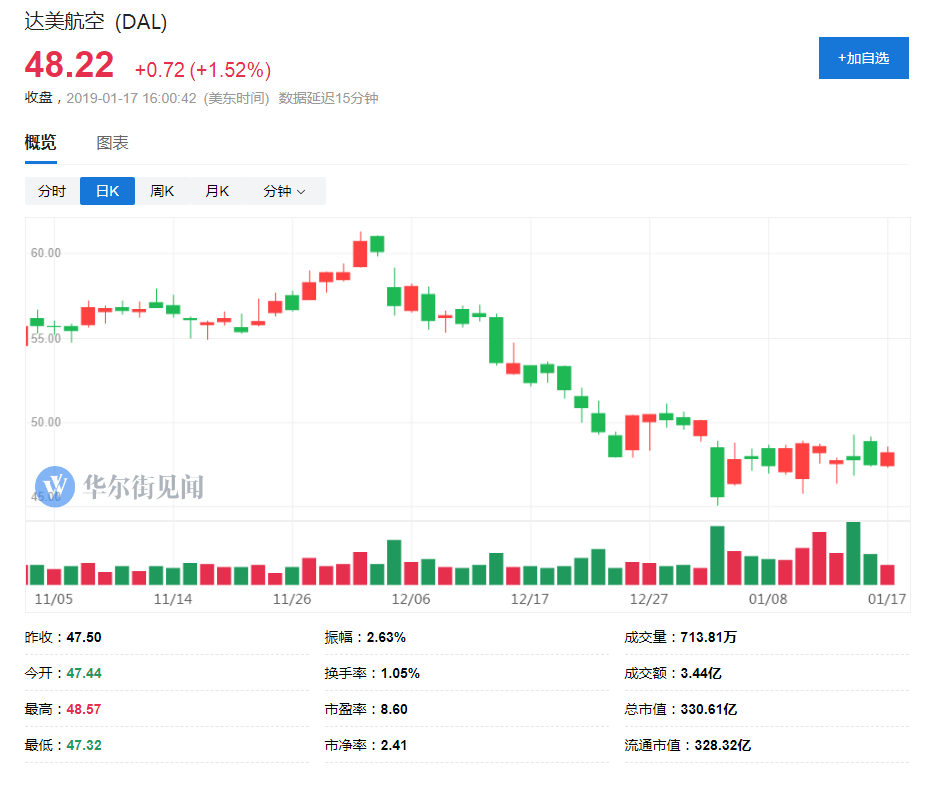Click the 11/14 date axis label
Image resolution: width=930 pixels, height=787 pixels.
pyautogui.click(x=173, y=599)
